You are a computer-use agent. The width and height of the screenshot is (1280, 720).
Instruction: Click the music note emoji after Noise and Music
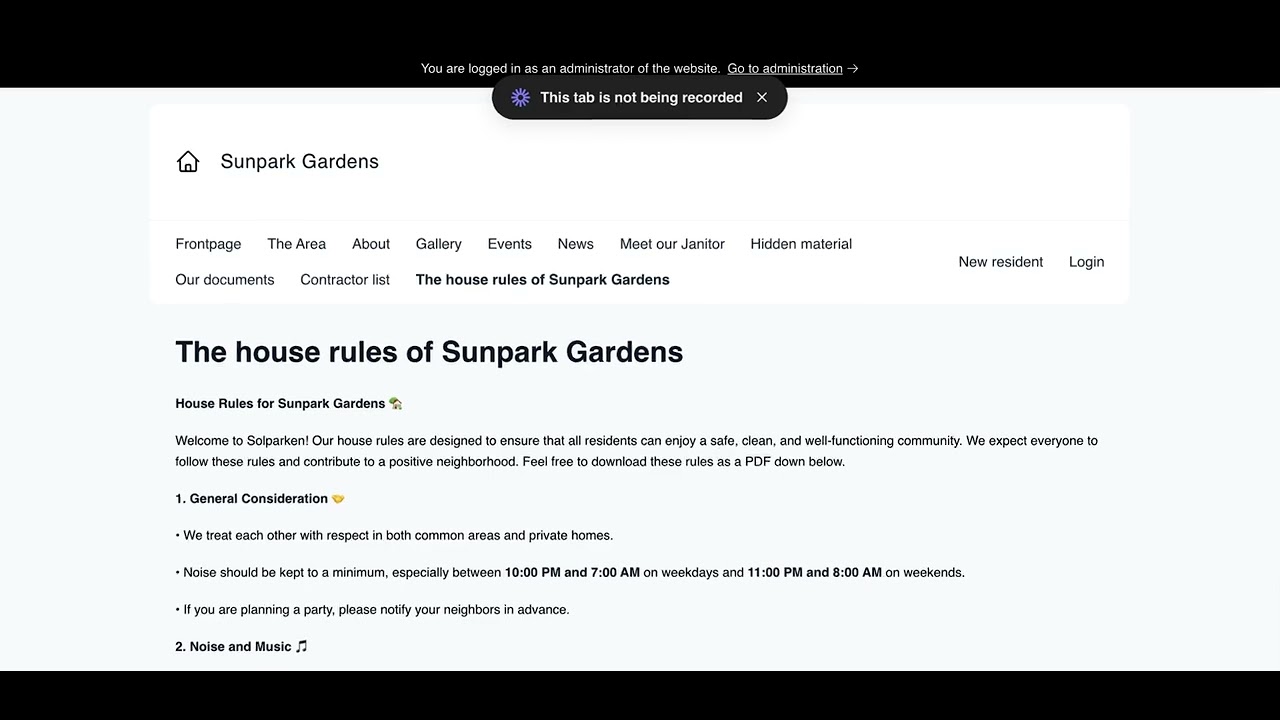coord(302,647)
